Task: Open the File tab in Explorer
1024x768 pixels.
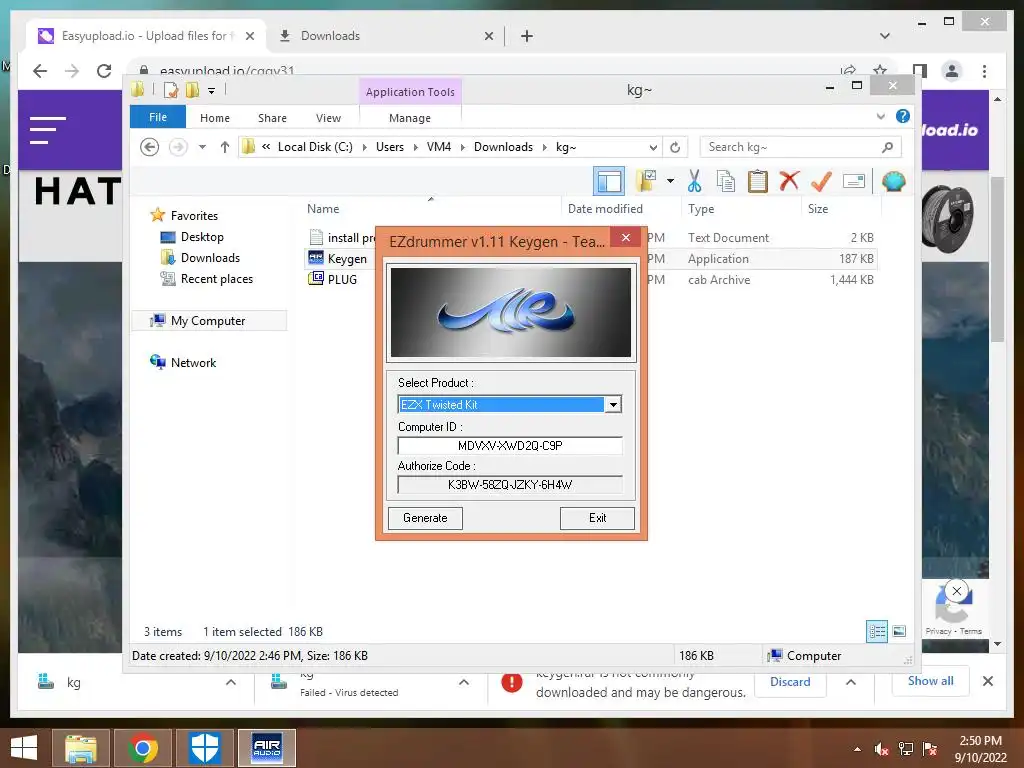Action: pyautogui.click(x=158, y=118)
